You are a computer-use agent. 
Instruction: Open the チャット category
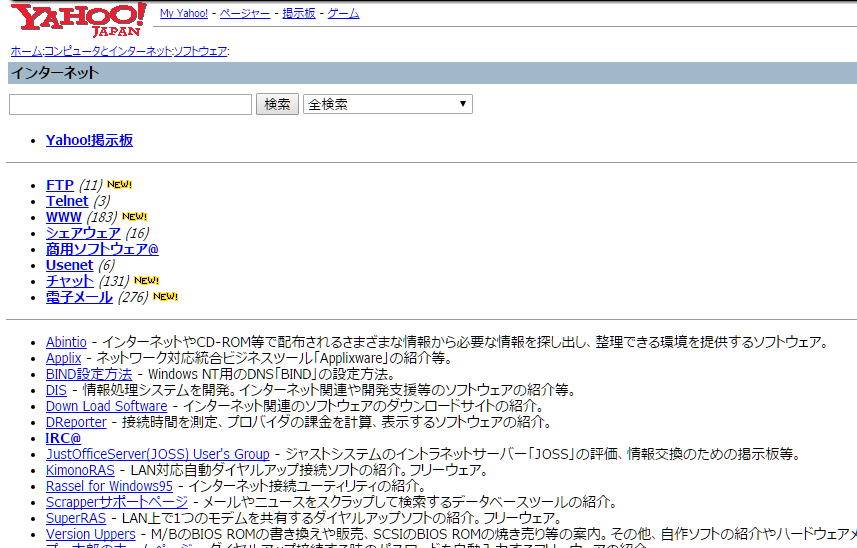[69, 281]
